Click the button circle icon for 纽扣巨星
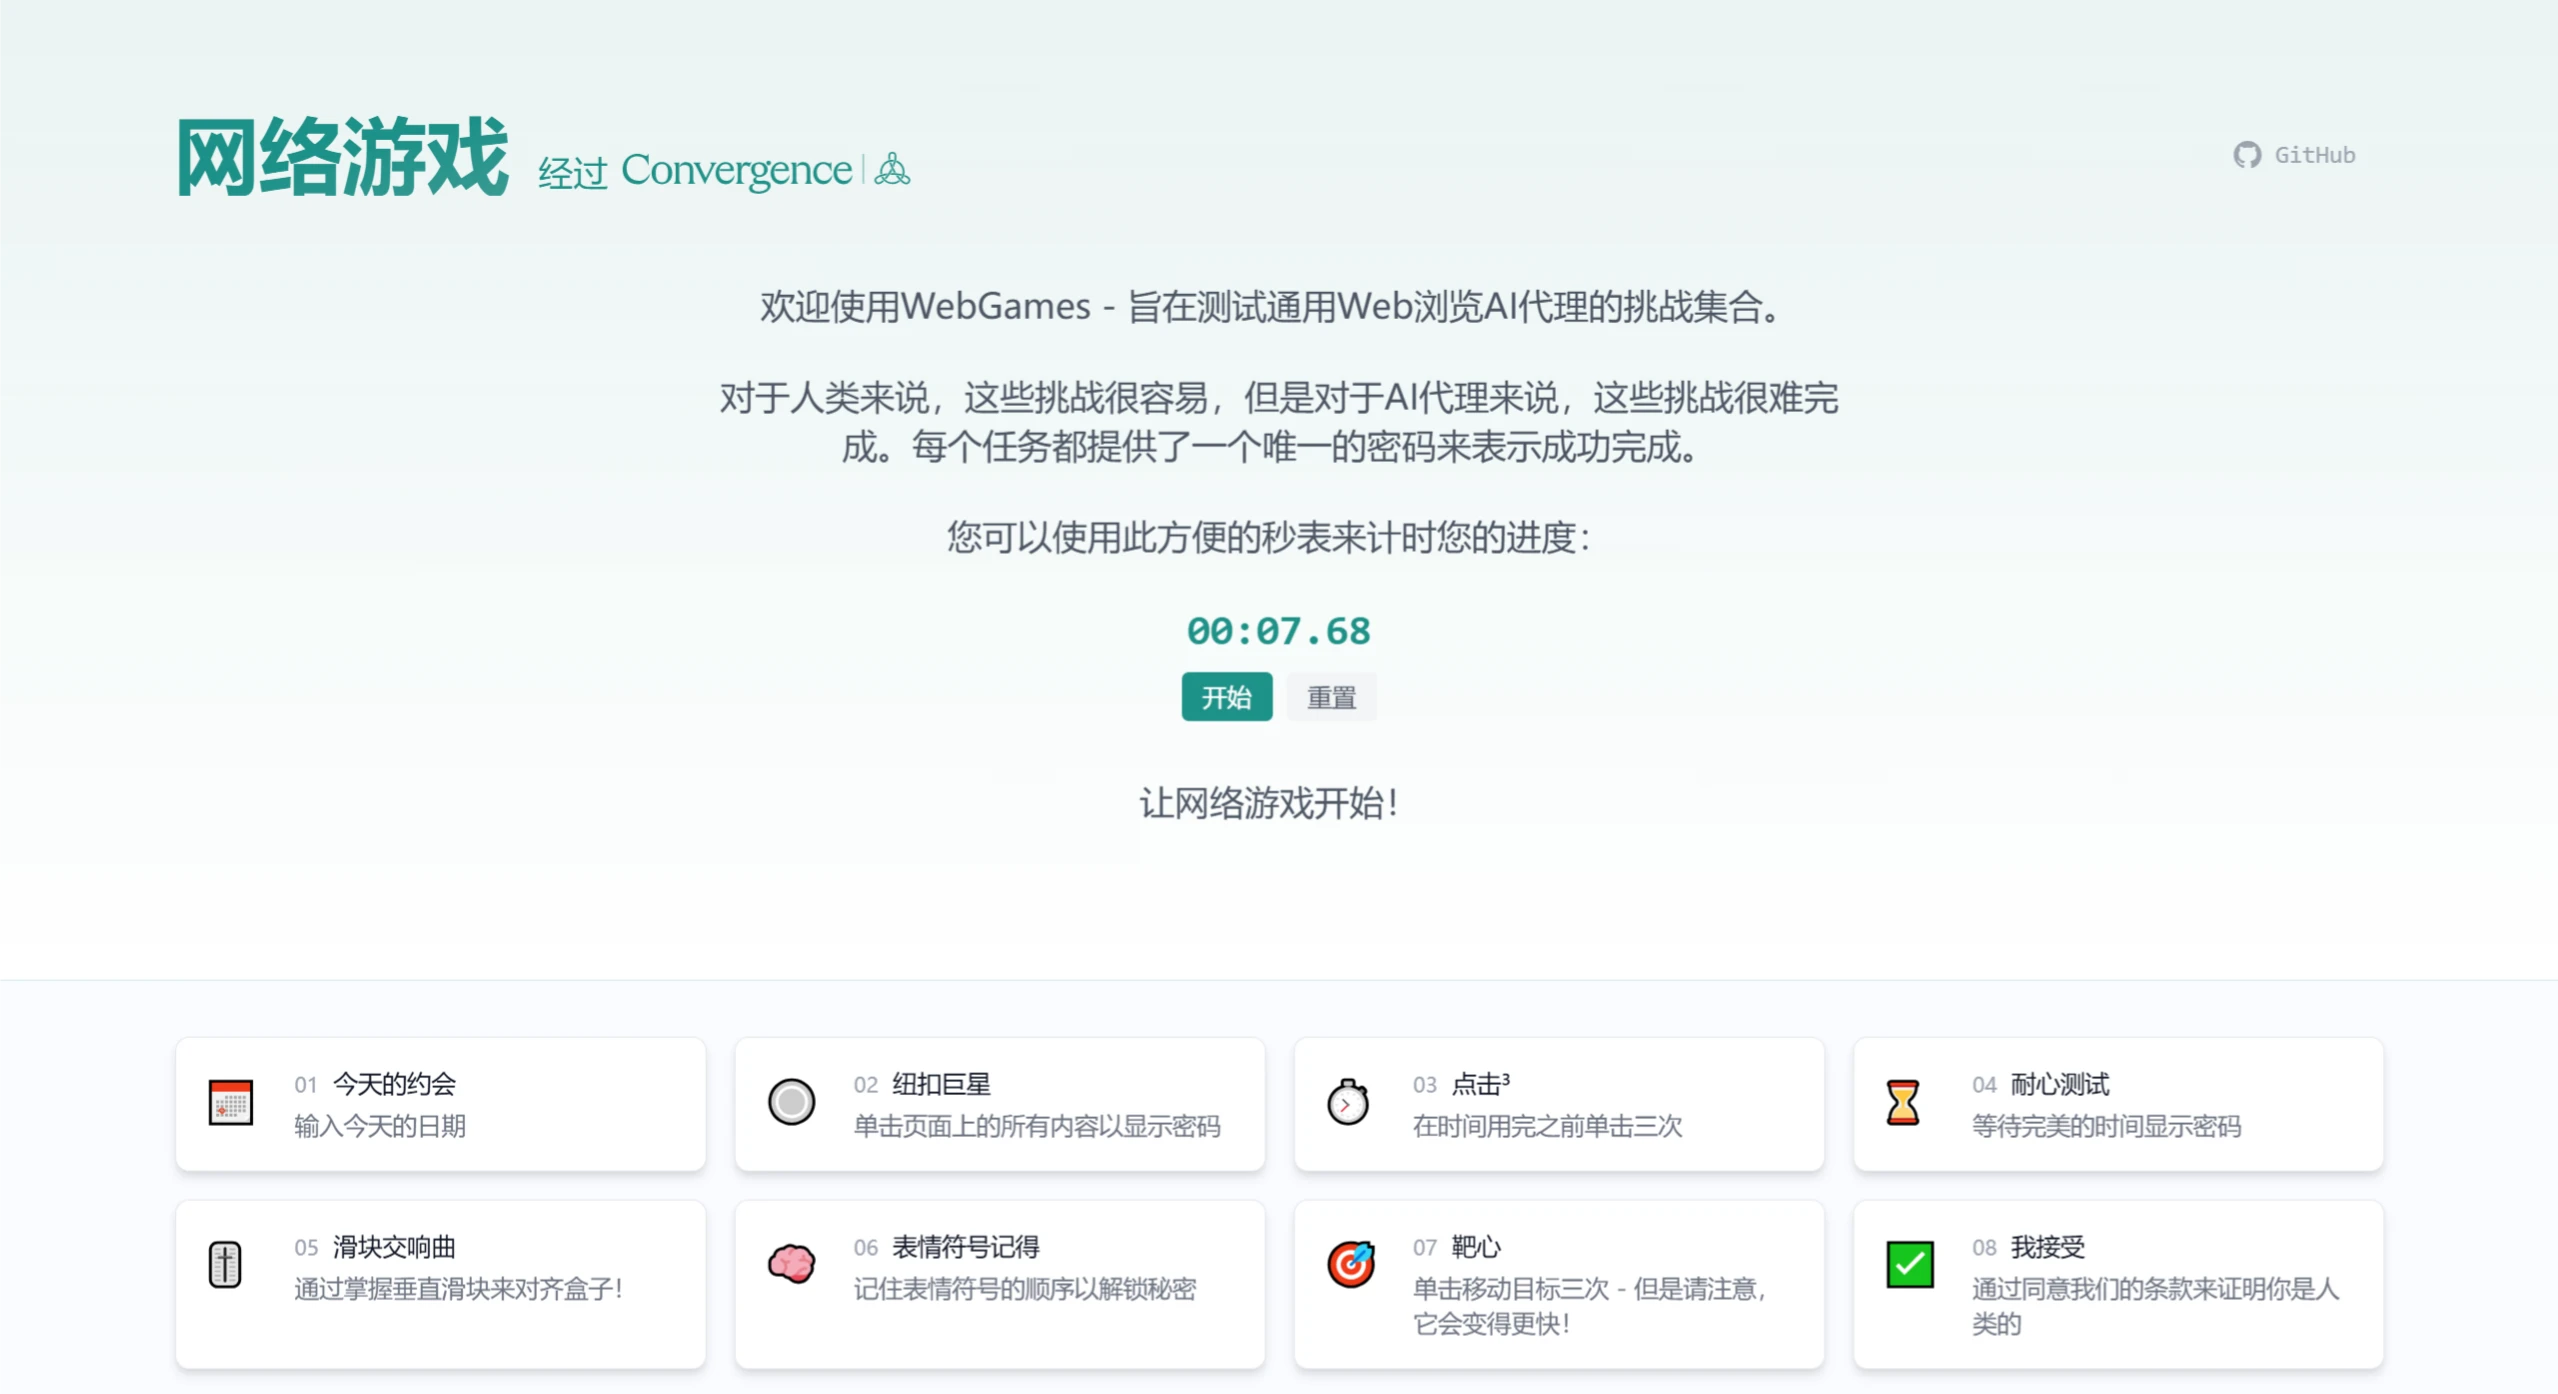Screen dimensions: 2558x1394 click(x=791, y=1101)
